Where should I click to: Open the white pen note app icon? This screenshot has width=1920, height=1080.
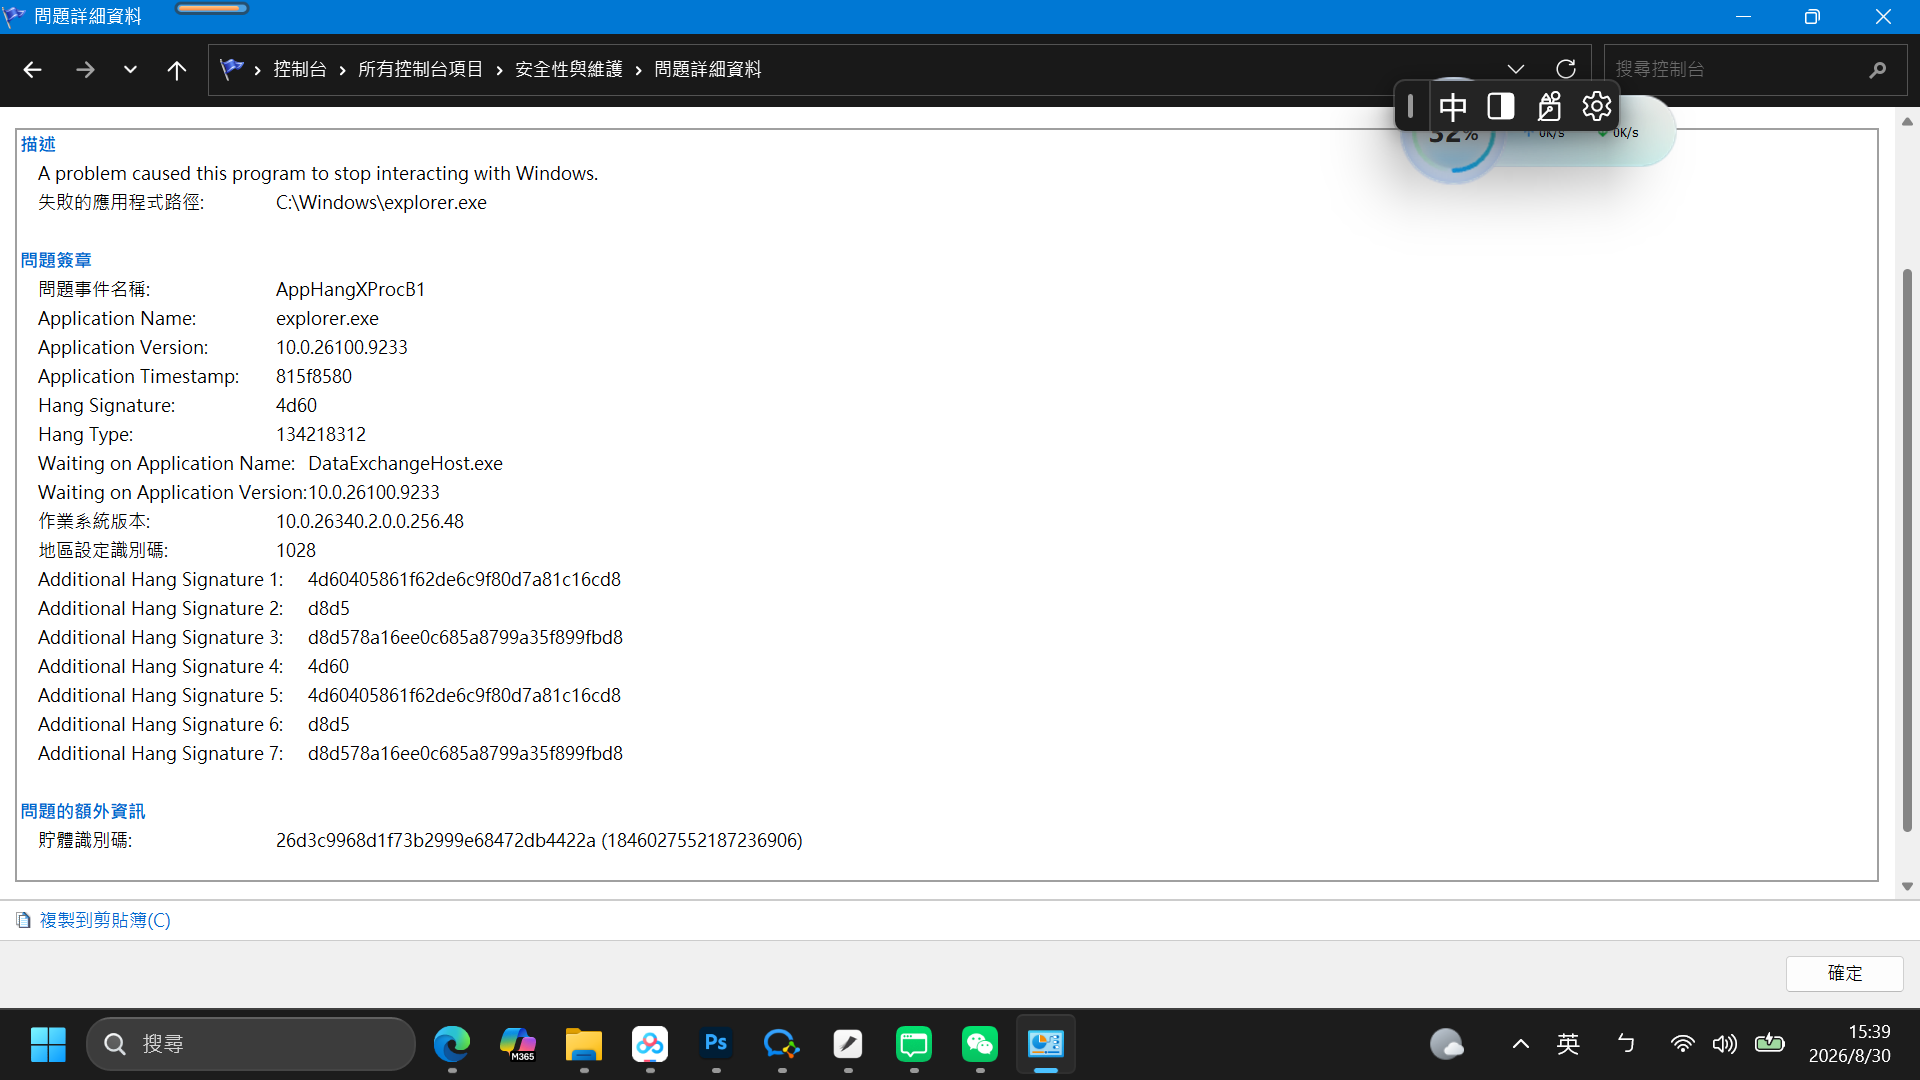[x=847, y=1044]
